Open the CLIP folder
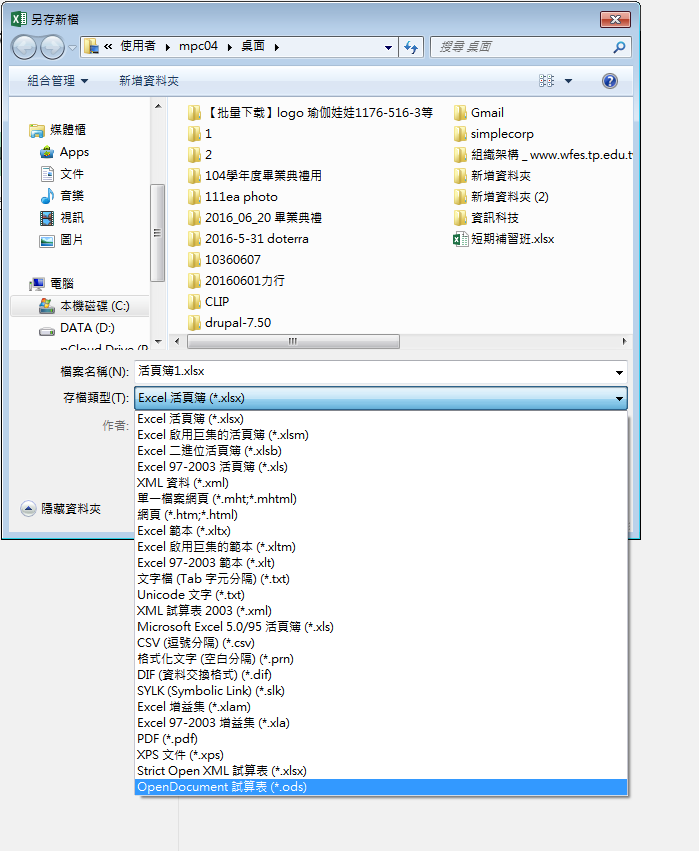The image size is (699, 851). point(208,302)
